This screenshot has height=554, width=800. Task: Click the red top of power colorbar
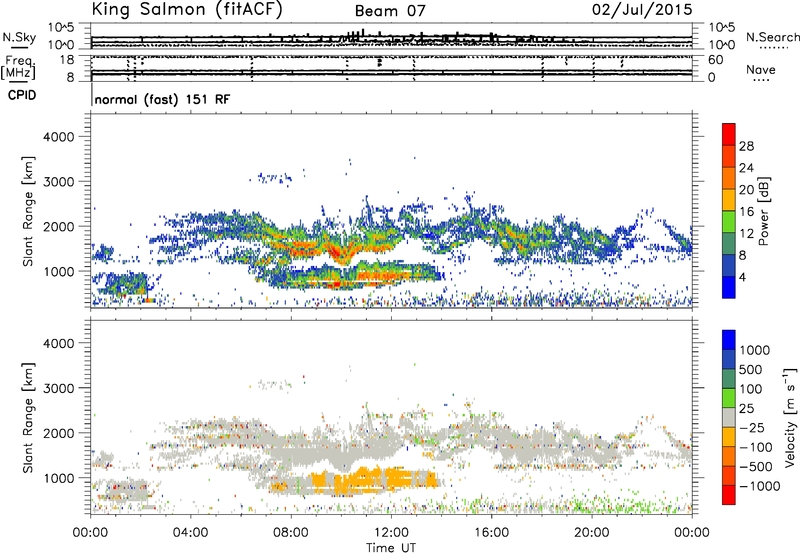tap(729, 134)
